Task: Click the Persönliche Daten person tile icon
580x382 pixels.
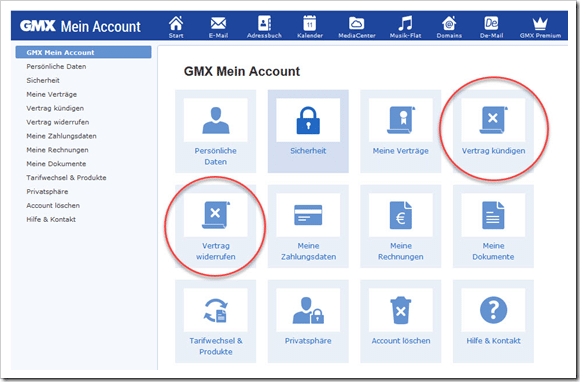Action: (x=216, y=120)
